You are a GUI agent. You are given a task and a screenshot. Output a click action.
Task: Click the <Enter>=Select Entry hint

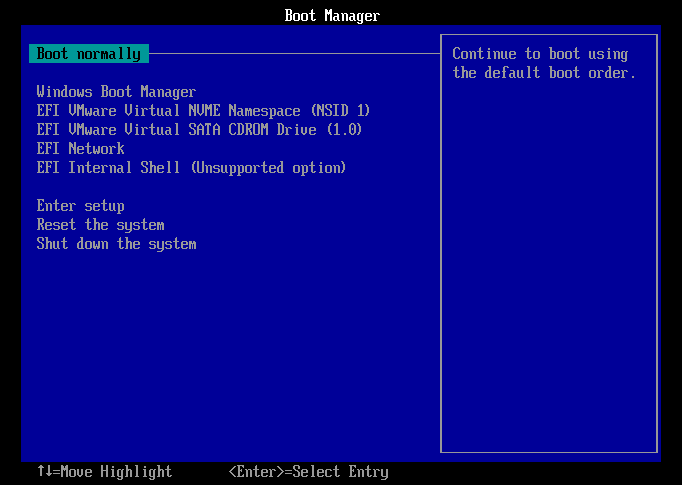coord(308,472)
